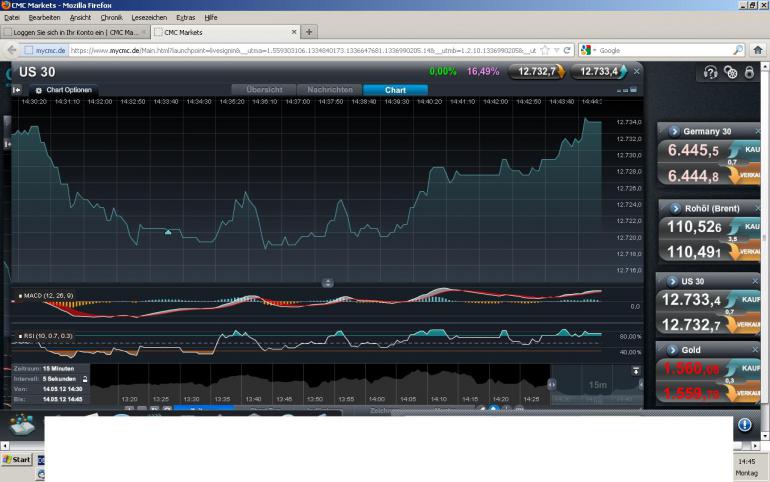Open the Chronik menu
This screenshot has width=770, height=482.
pos(111,18)
